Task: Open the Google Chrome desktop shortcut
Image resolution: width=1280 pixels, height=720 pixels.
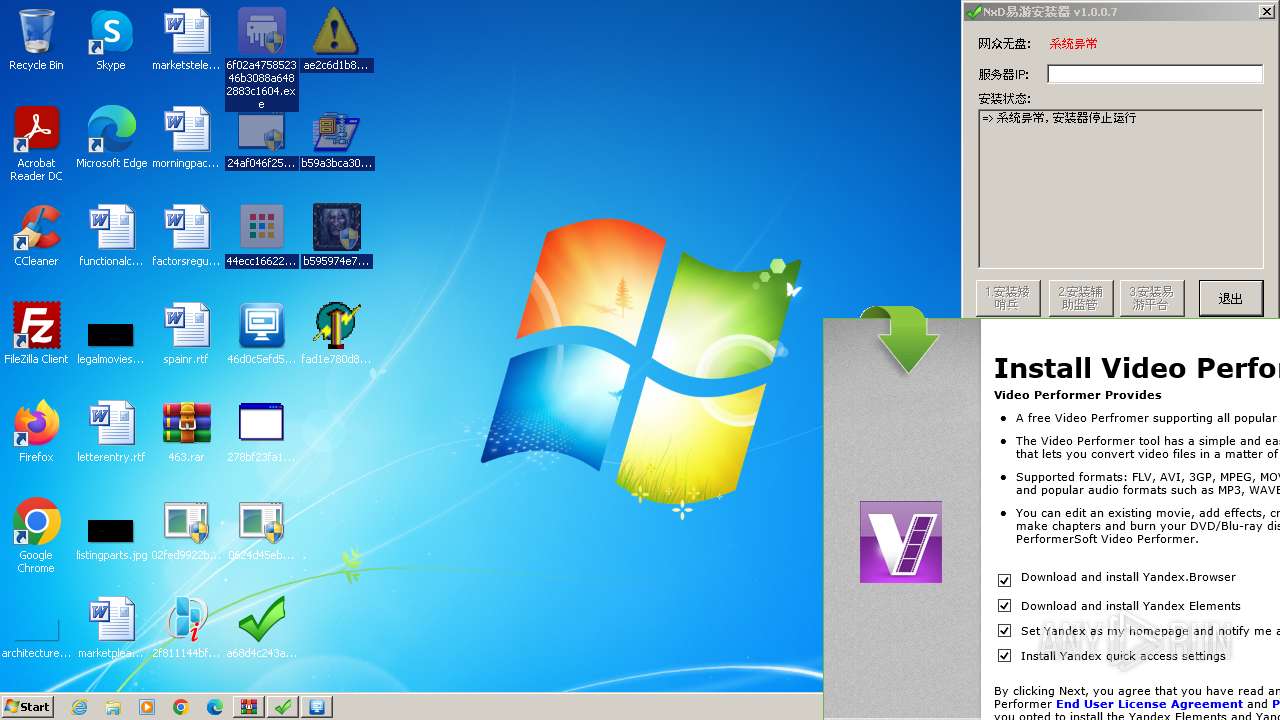Action: pyautogui.click(x=36, y=536)
